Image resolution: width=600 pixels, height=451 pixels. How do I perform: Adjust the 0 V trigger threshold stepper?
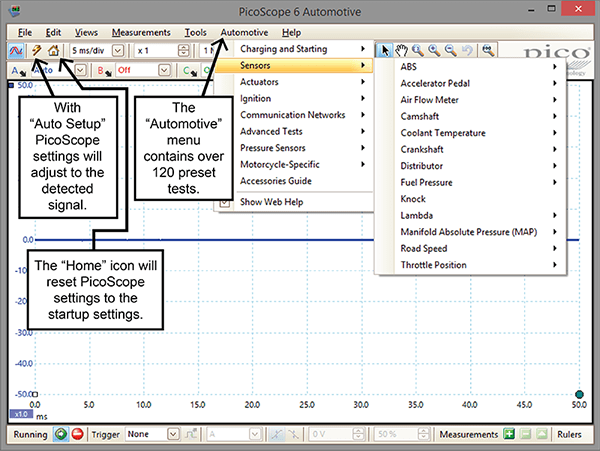coord(358,434)
